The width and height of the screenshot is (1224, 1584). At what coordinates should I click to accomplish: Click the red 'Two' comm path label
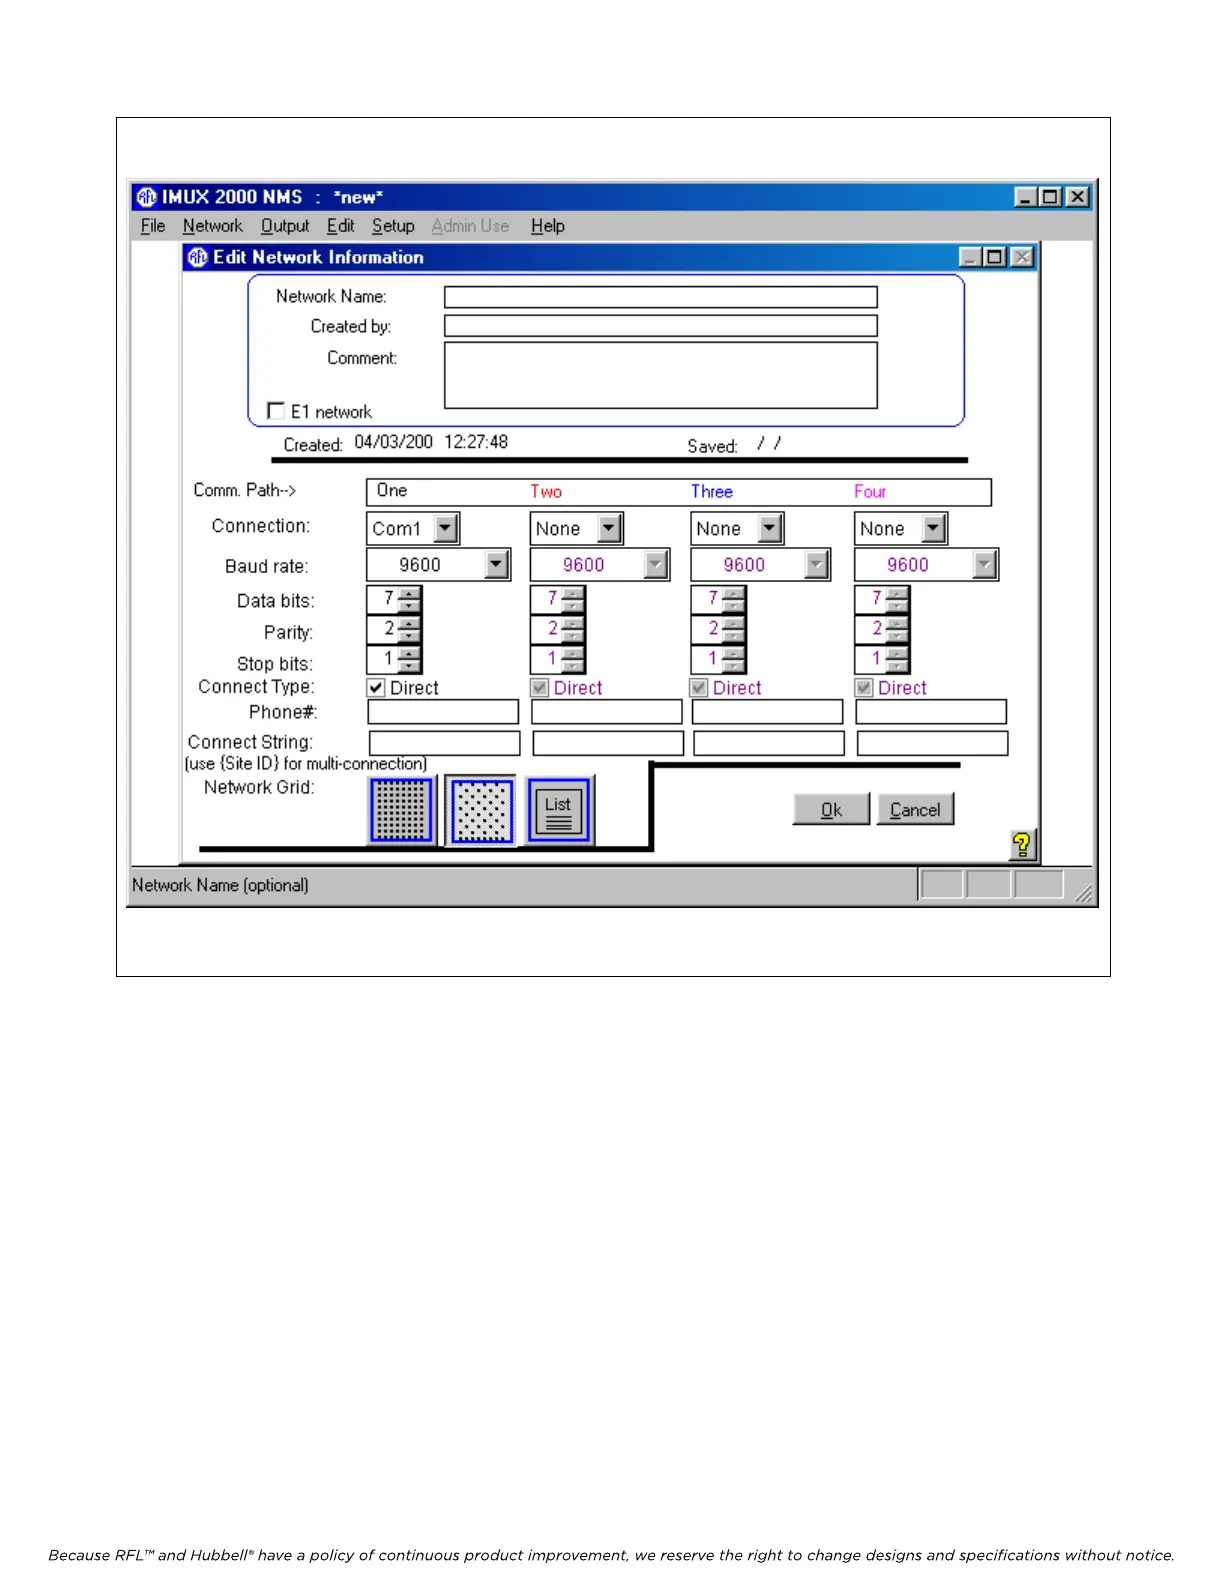(x=546, y=491)
